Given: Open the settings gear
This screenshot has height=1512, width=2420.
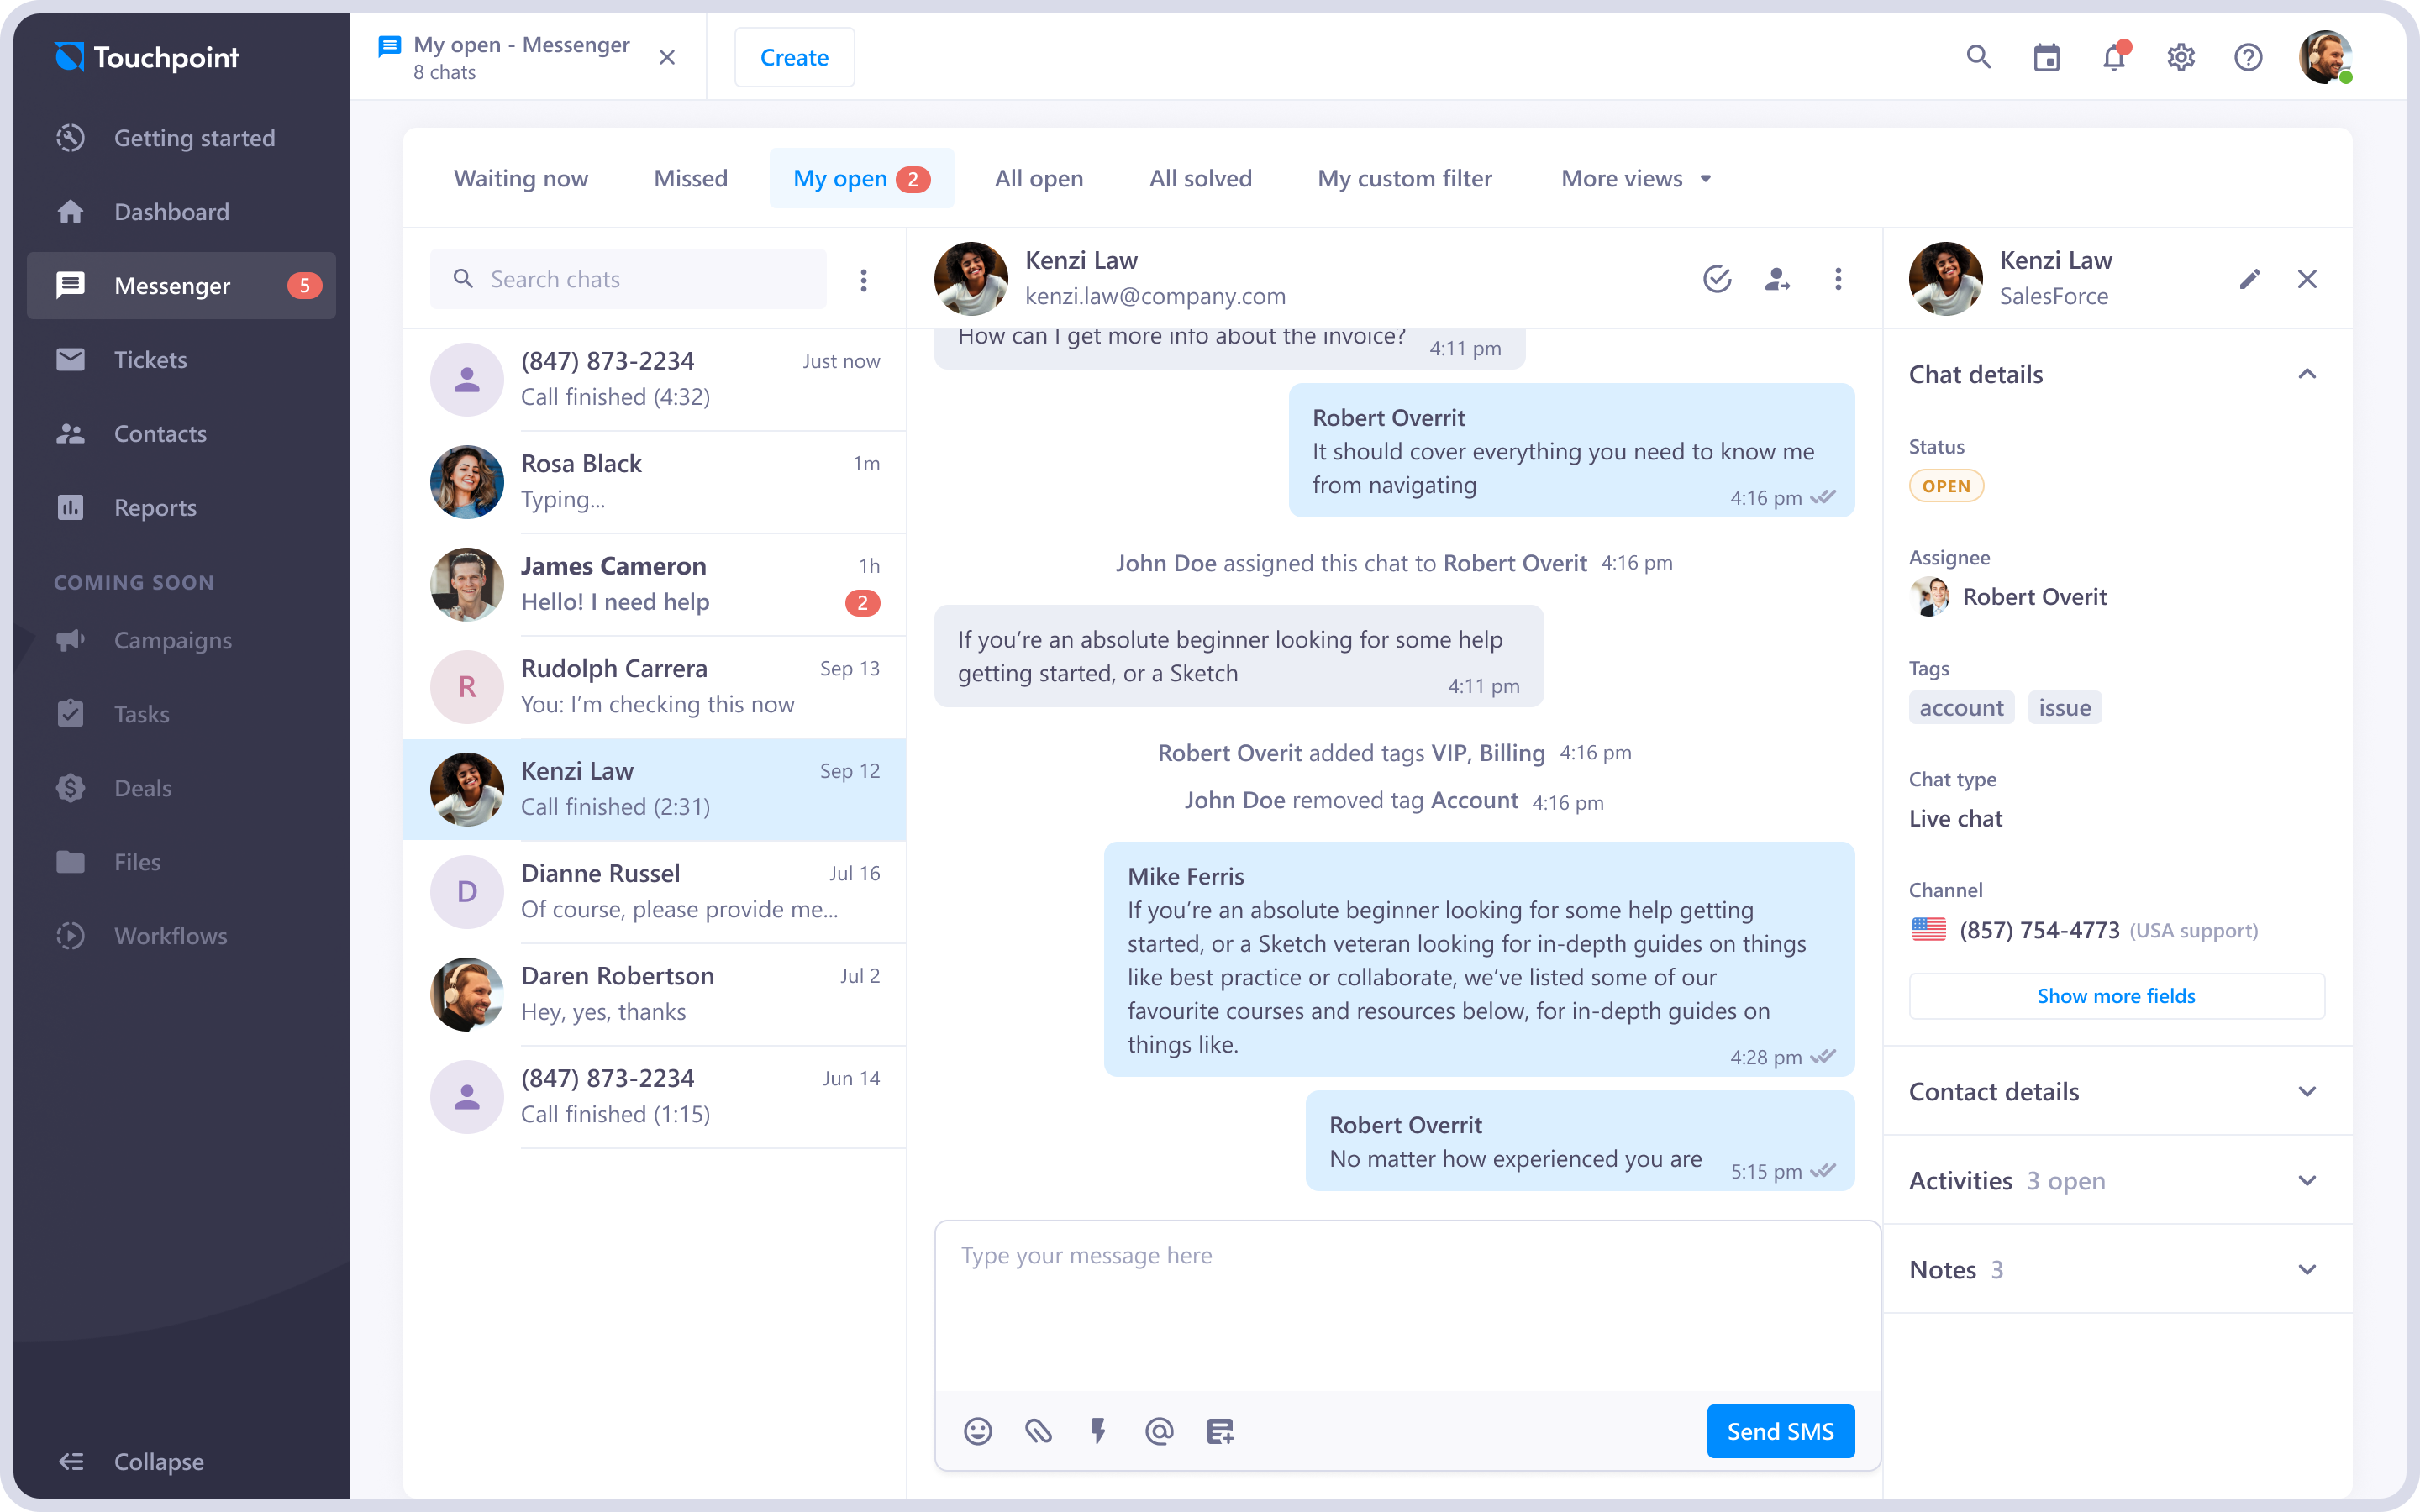Looking at the screenshot, I should coord(2182,57).
